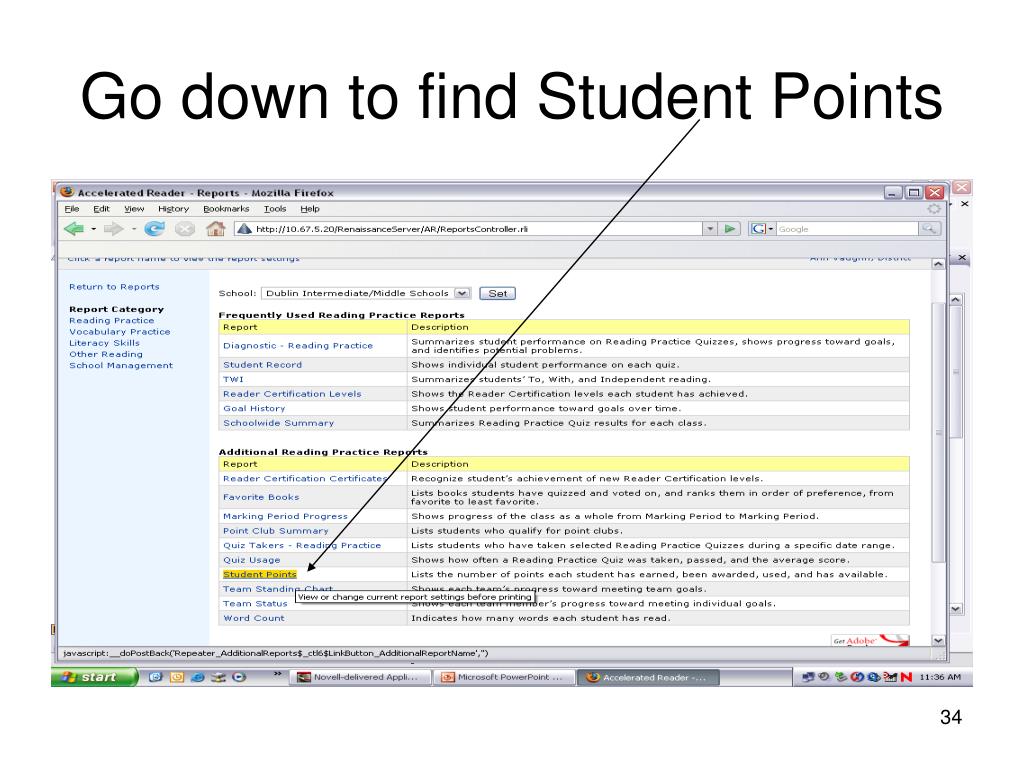The image size is (1024, 768).
Task: Open Reader Certification Levels report
Action: pyautogui.click(x=292, y=394)
